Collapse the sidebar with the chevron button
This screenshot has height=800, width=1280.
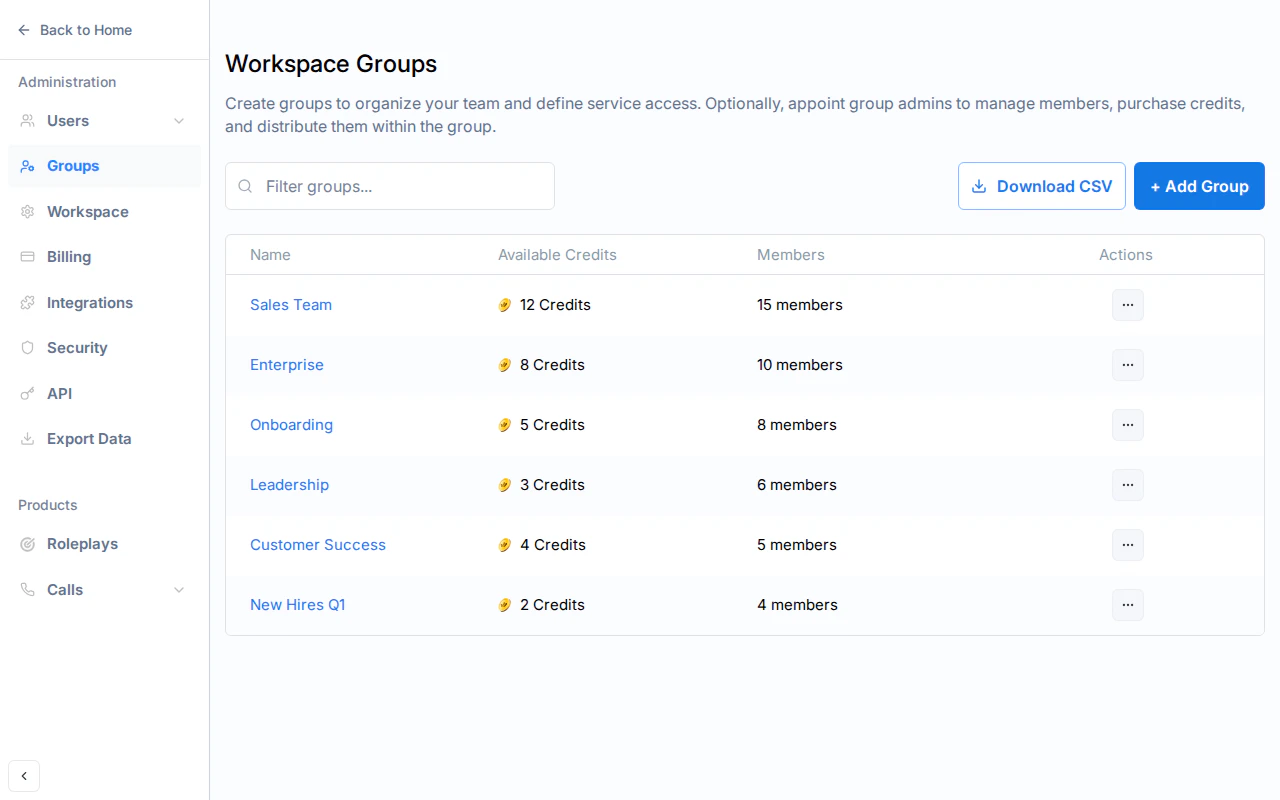24,776
